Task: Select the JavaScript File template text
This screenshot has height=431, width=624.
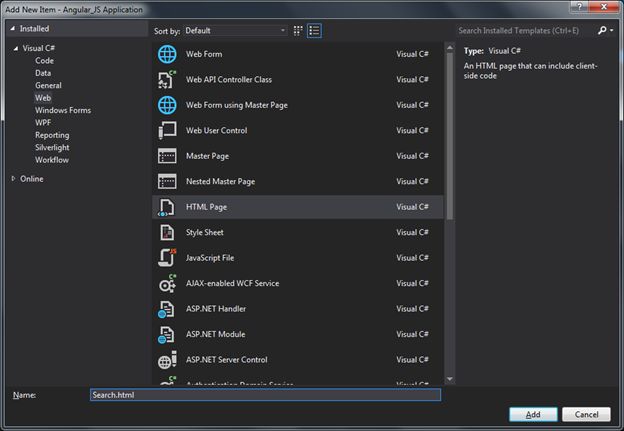Action: (210, 258)
